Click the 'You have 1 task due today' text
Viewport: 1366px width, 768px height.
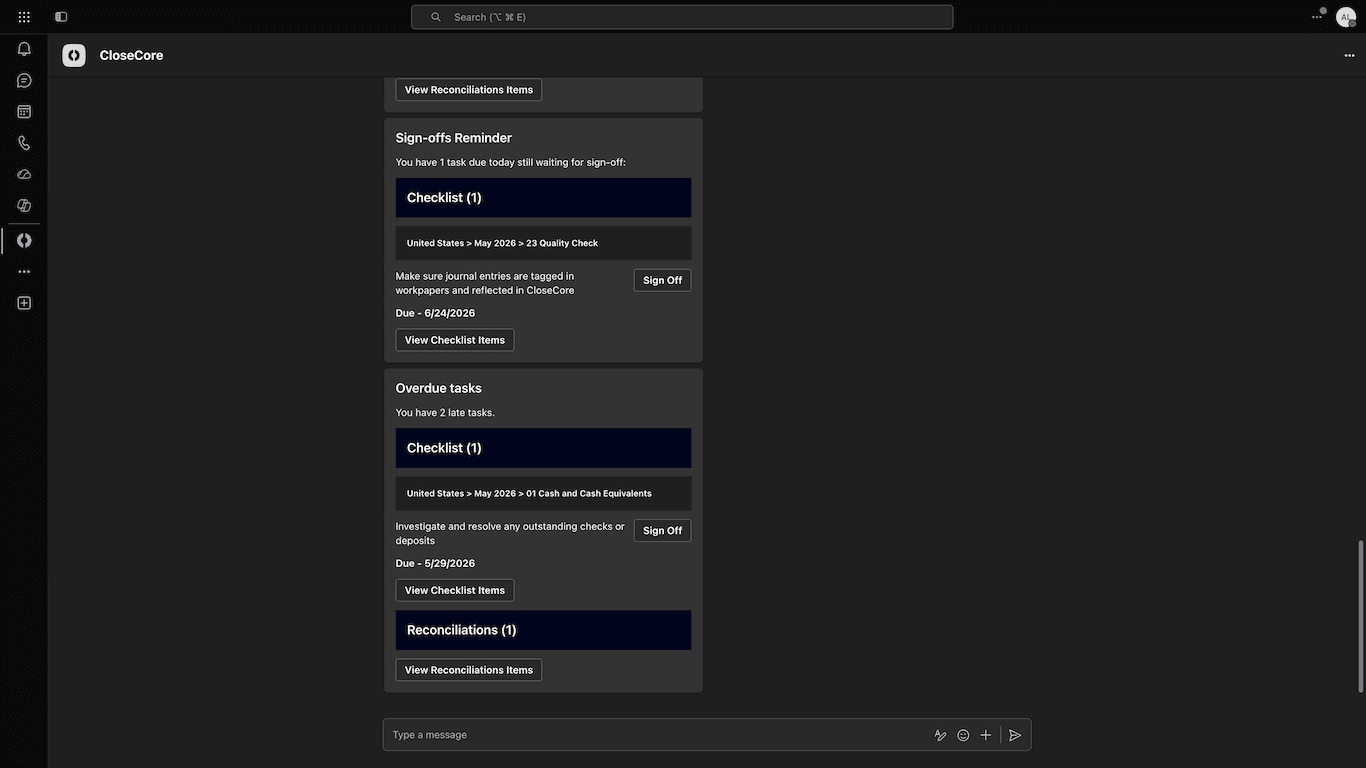510,162
